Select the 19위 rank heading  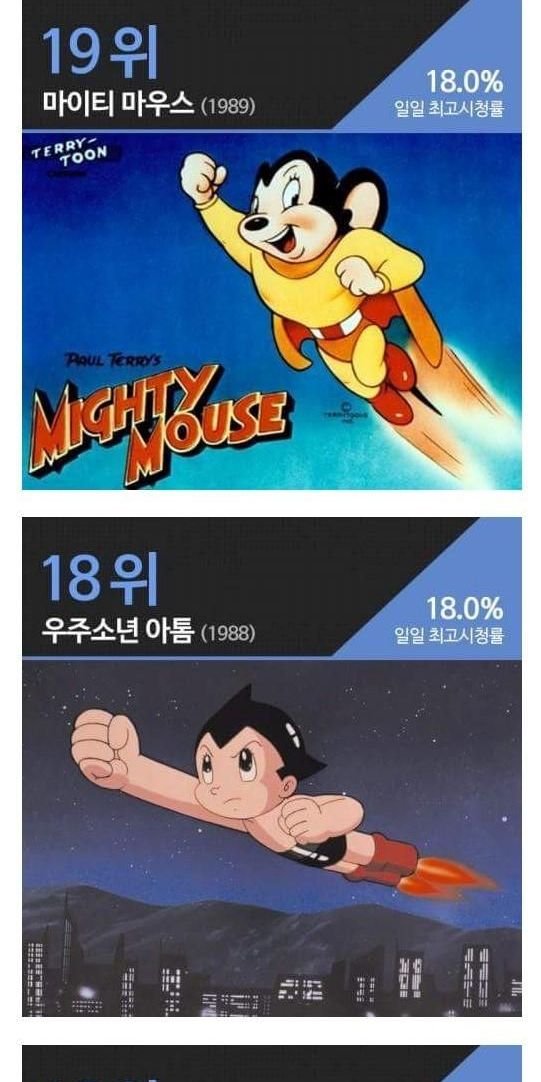(x=100, y=52)
